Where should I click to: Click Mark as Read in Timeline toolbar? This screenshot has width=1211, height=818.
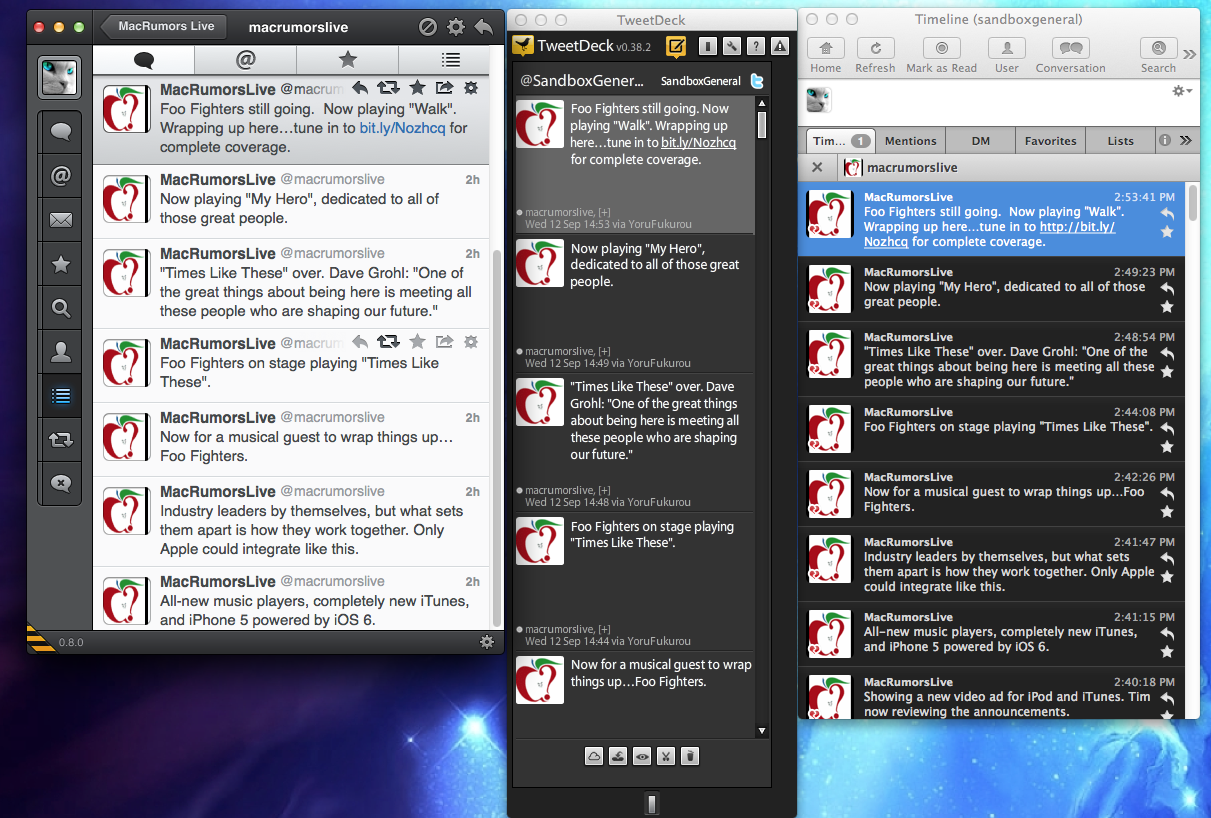tap(941, 55)
